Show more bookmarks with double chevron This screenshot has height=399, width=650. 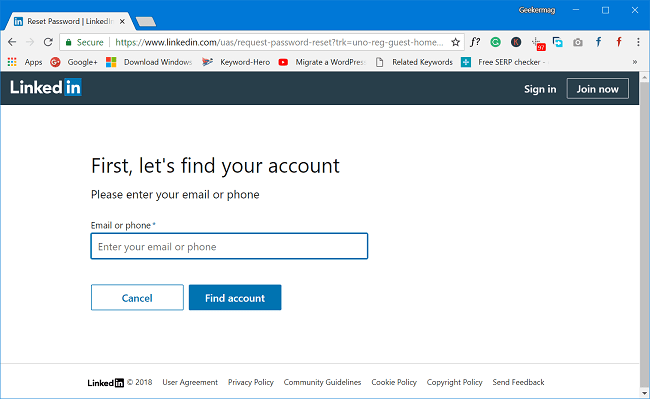coord(635,62)
